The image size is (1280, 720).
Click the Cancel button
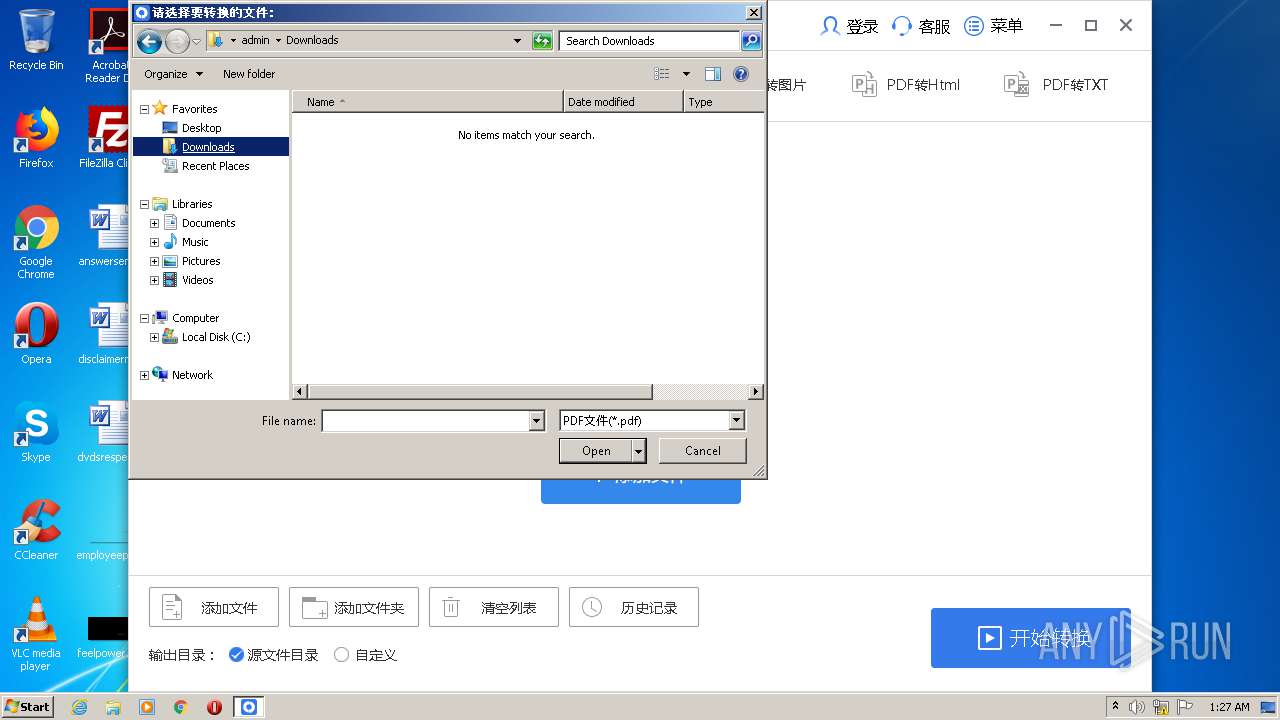point(702,451)
